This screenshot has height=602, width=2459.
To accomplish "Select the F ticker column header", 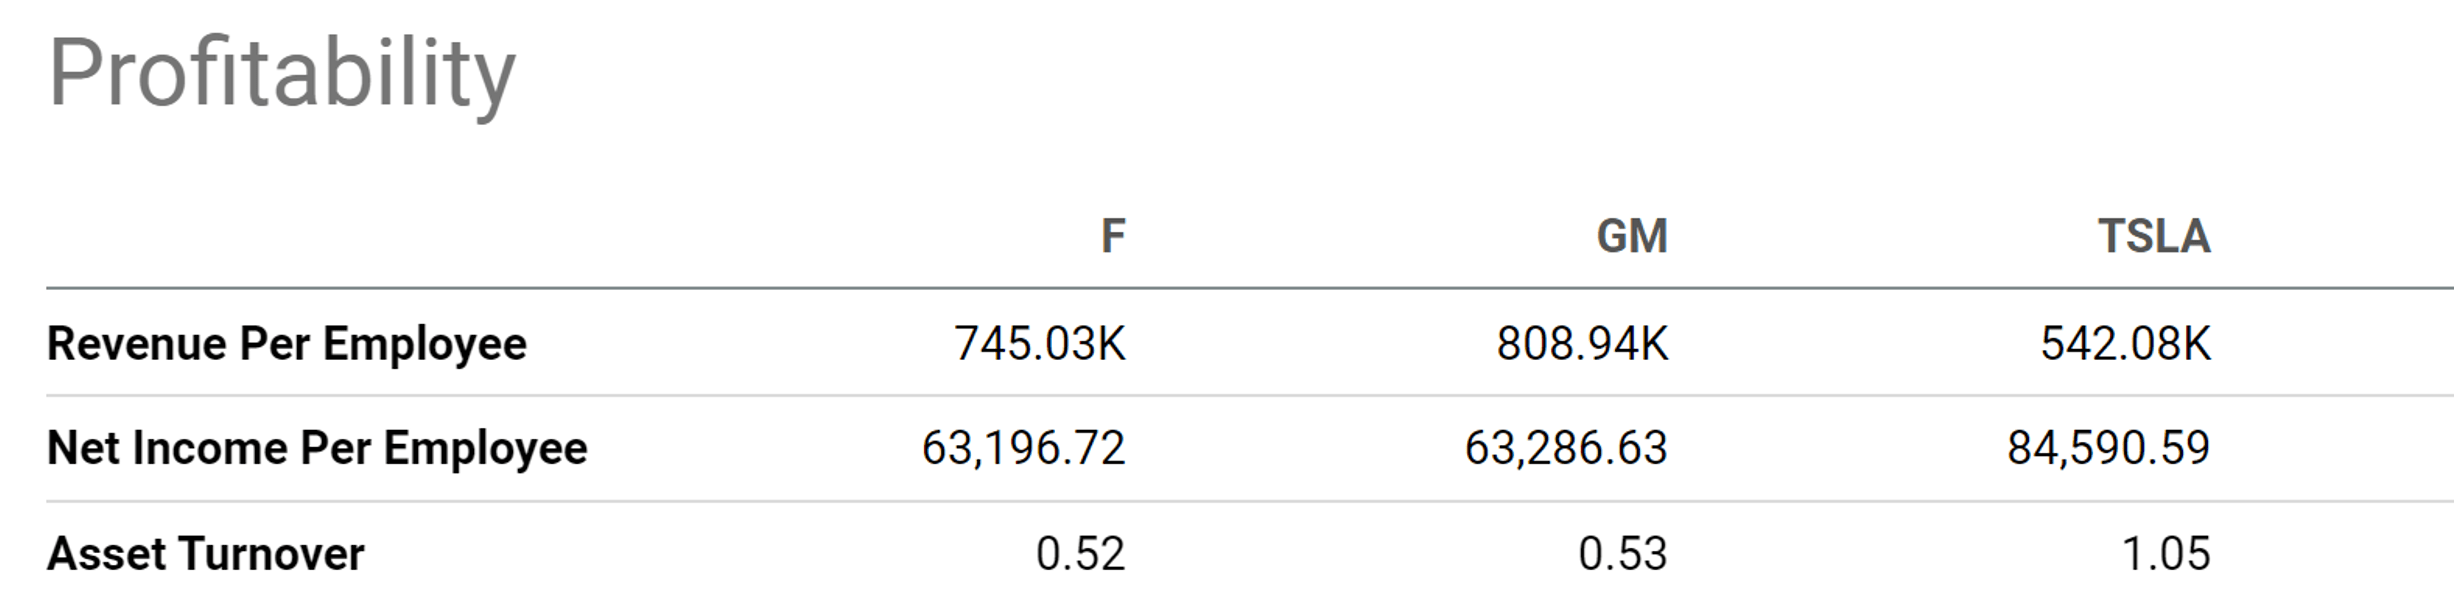I will pyautogui.click(x=1113, y=237).
